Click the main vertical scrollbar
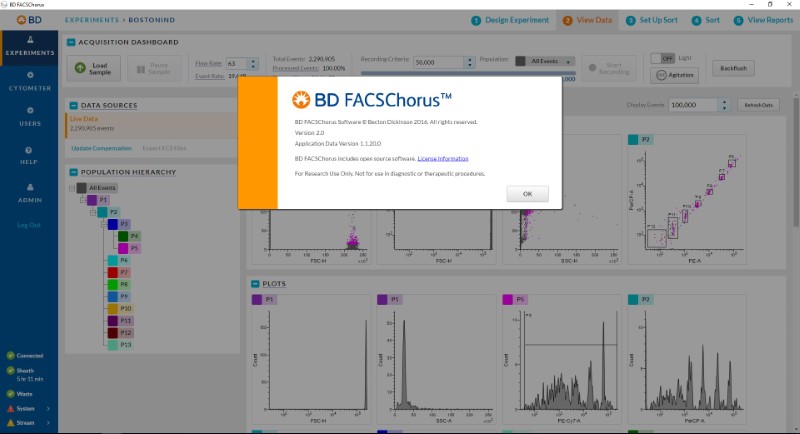800x434 pixels. pos(796,161)
